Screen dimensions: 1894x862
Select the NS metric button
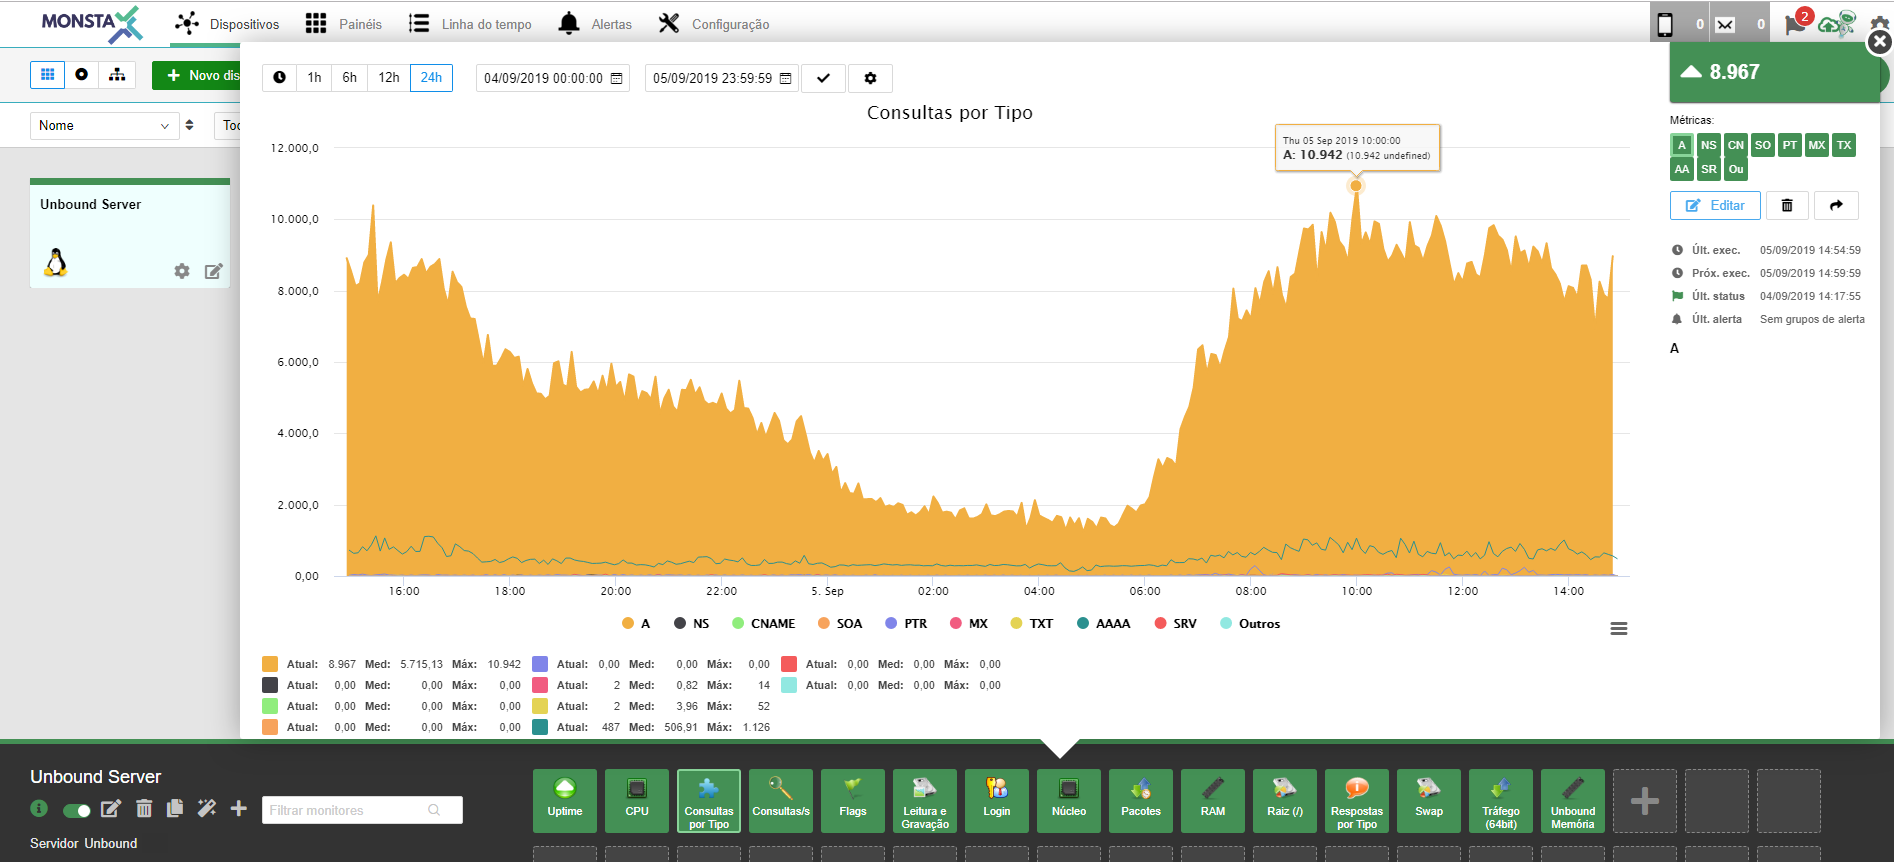point(1709,145)
